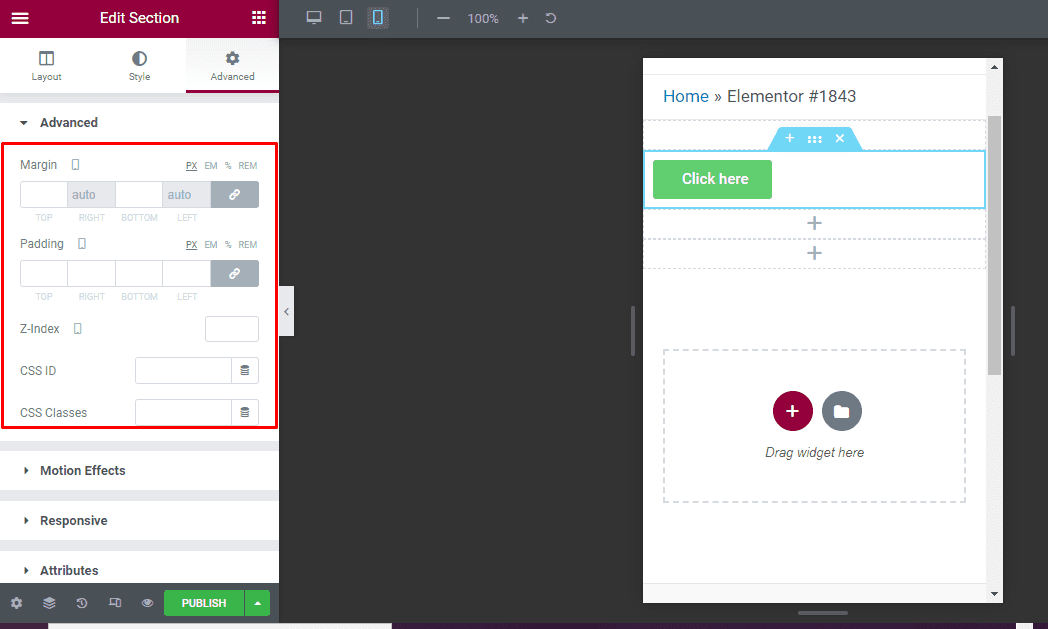1048x629 pixels.
Task: Expand the Motion Effects section
Action: point(83,470)
